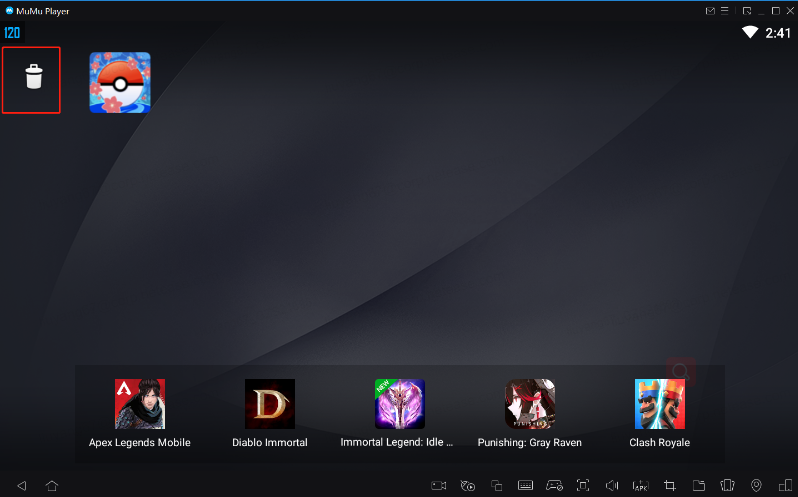Viewport: 798px width, 497px height.
Task: Click the Punishing: Gray Raven label text
Action: (x=530, y=443)
